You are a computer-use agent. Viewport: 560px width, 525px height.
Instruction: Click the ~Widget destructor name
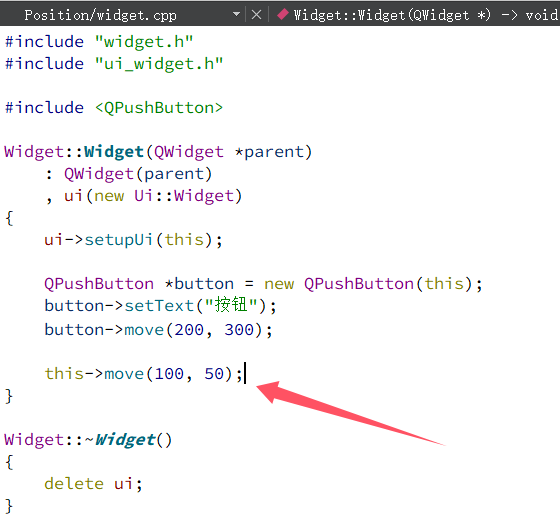click(121, 439)
